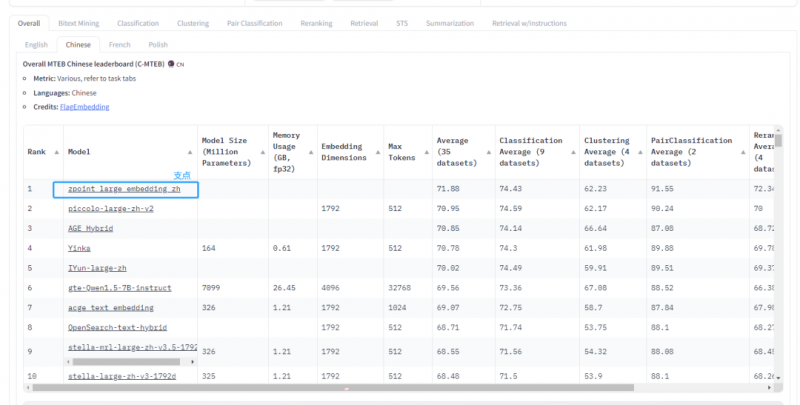The image size is (800, 405).
Task: Sort by Classification Average column arrow
Action: coord(574,152)
